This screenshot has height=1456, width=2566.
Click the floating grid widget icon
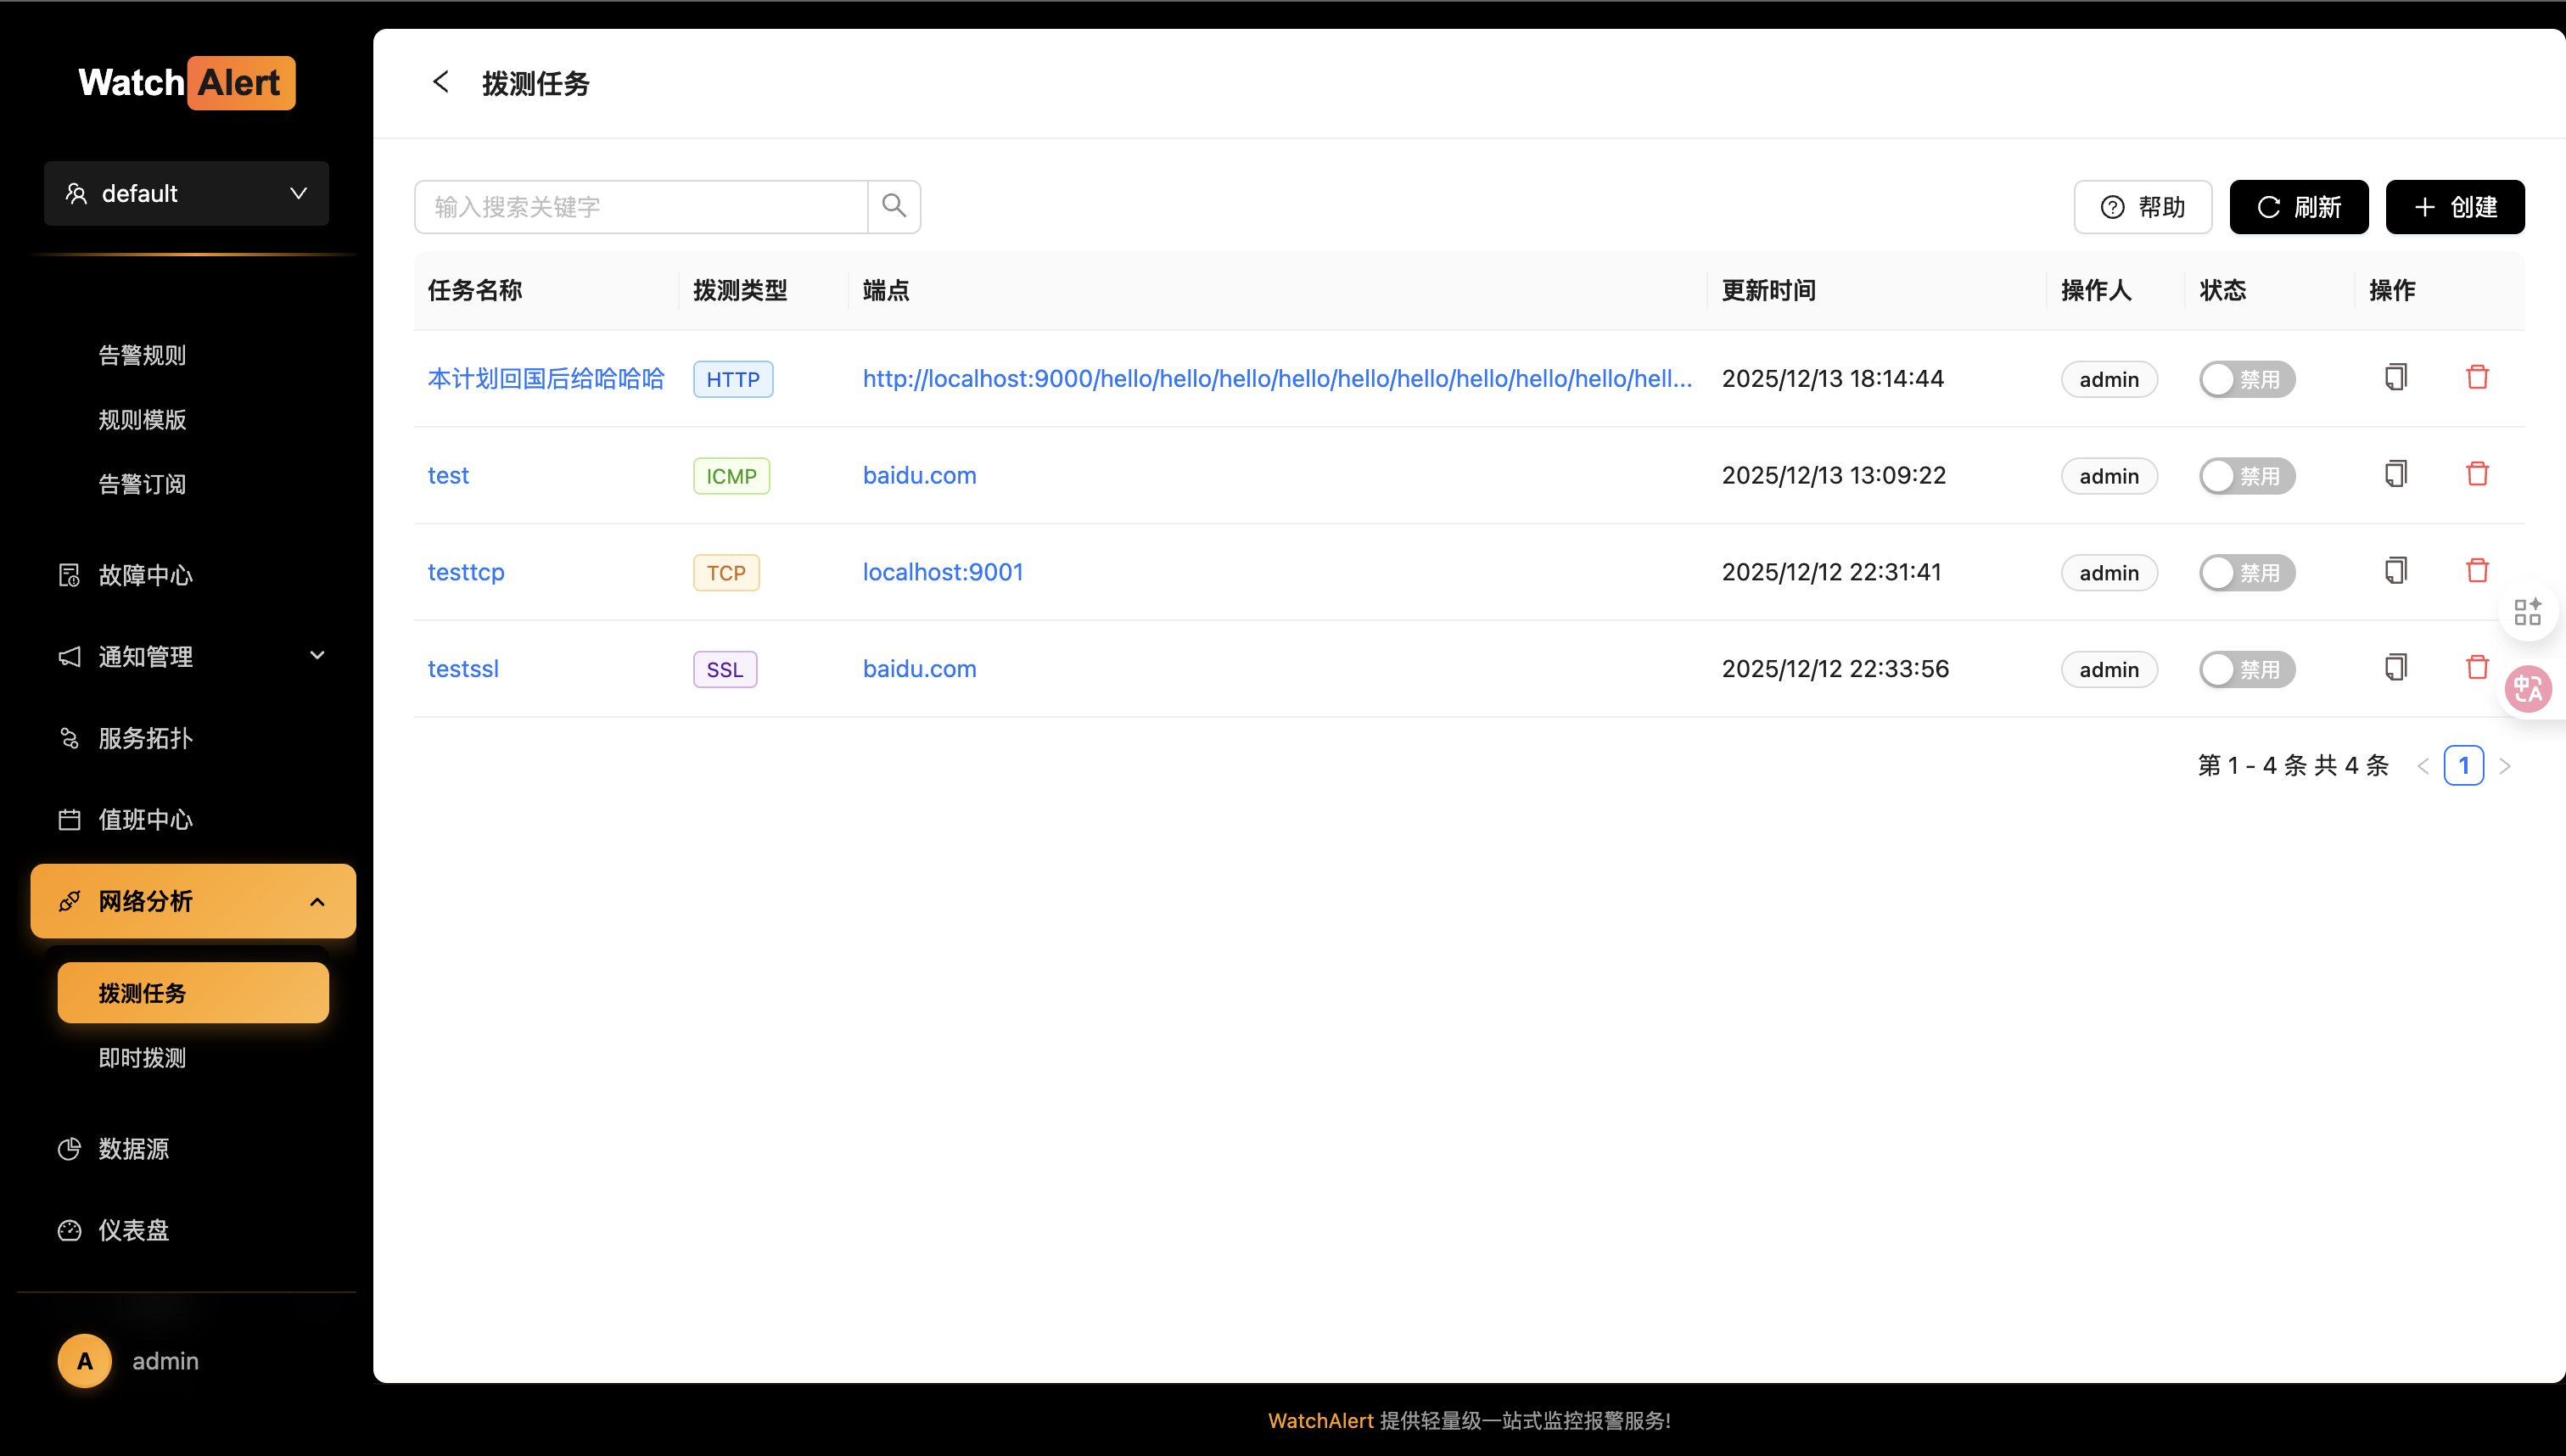point(2527,611)
